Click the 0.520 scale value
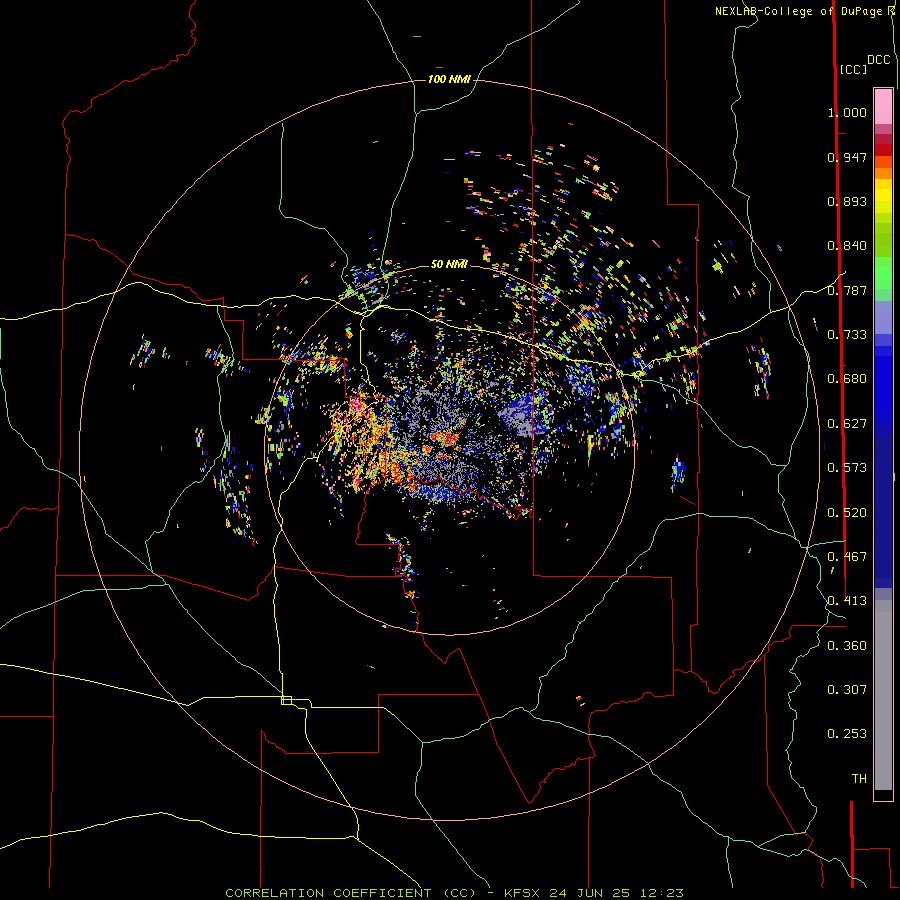The height and width of the screenshot is (900, 900). (x=847, y=513)
